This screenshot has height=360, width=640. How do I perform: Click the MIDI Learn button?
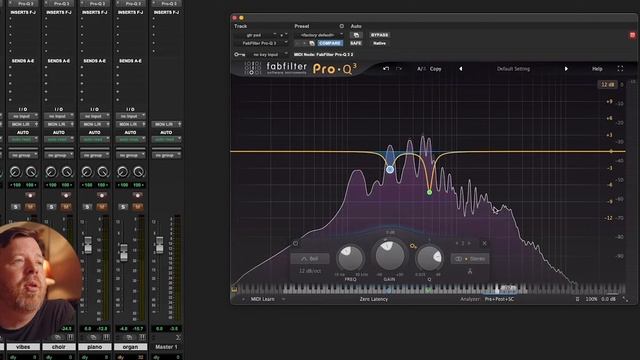[x=262, y=299]
